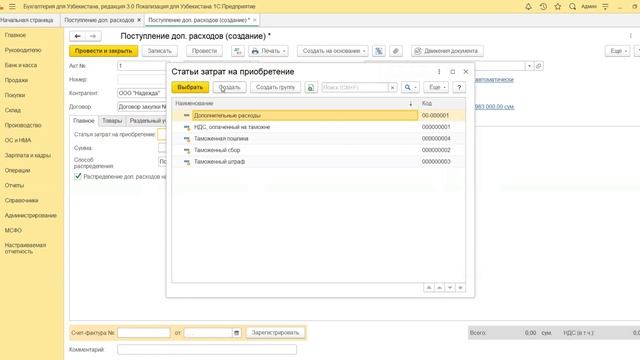The width and height of the screenshot is (640, 360).
Task: Go back with the left arrow button
Action: pyautogui.click(x=78, y=36)
